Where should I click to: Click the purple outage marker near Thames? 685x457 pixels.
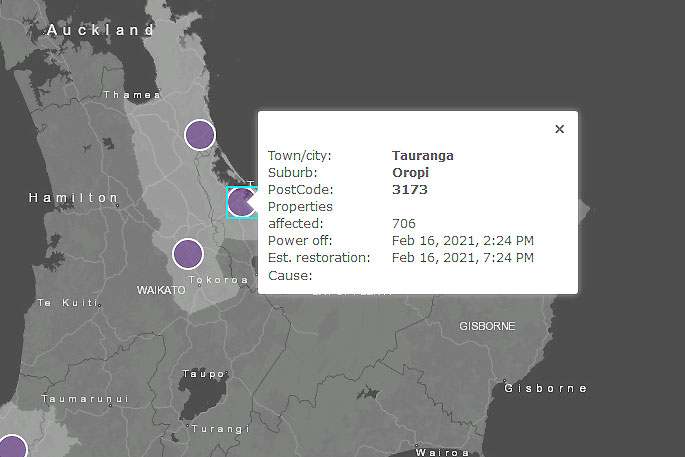pos(200,135)
